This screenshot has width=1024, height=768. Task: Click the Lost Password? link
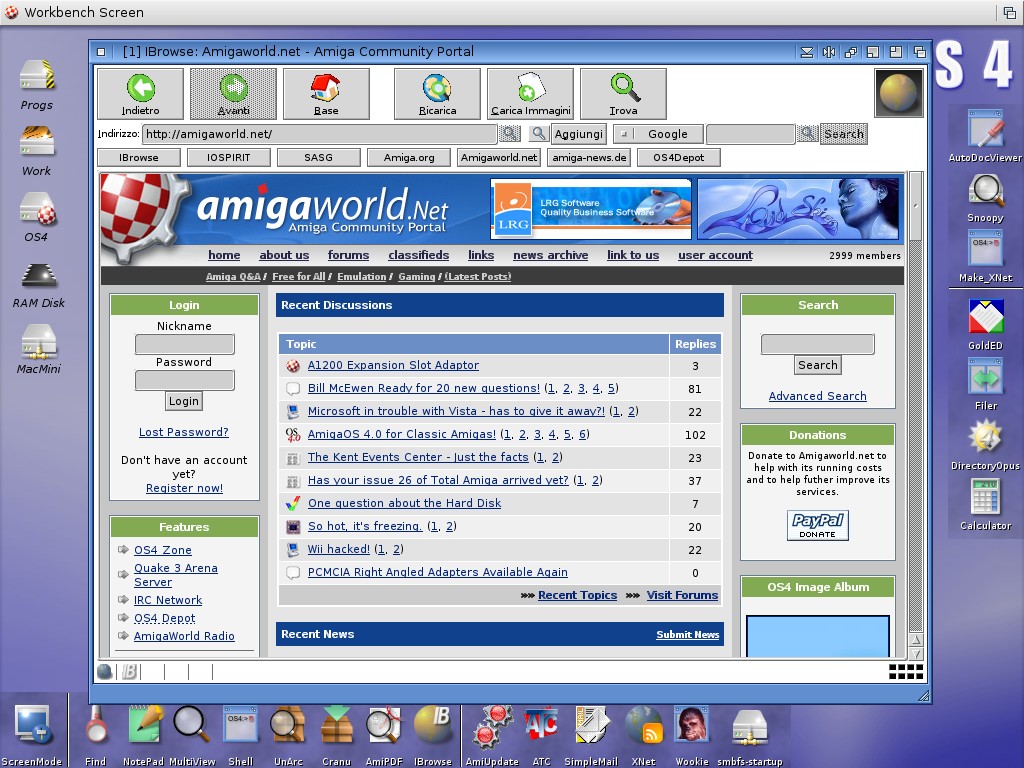click(x=184, y=432)
